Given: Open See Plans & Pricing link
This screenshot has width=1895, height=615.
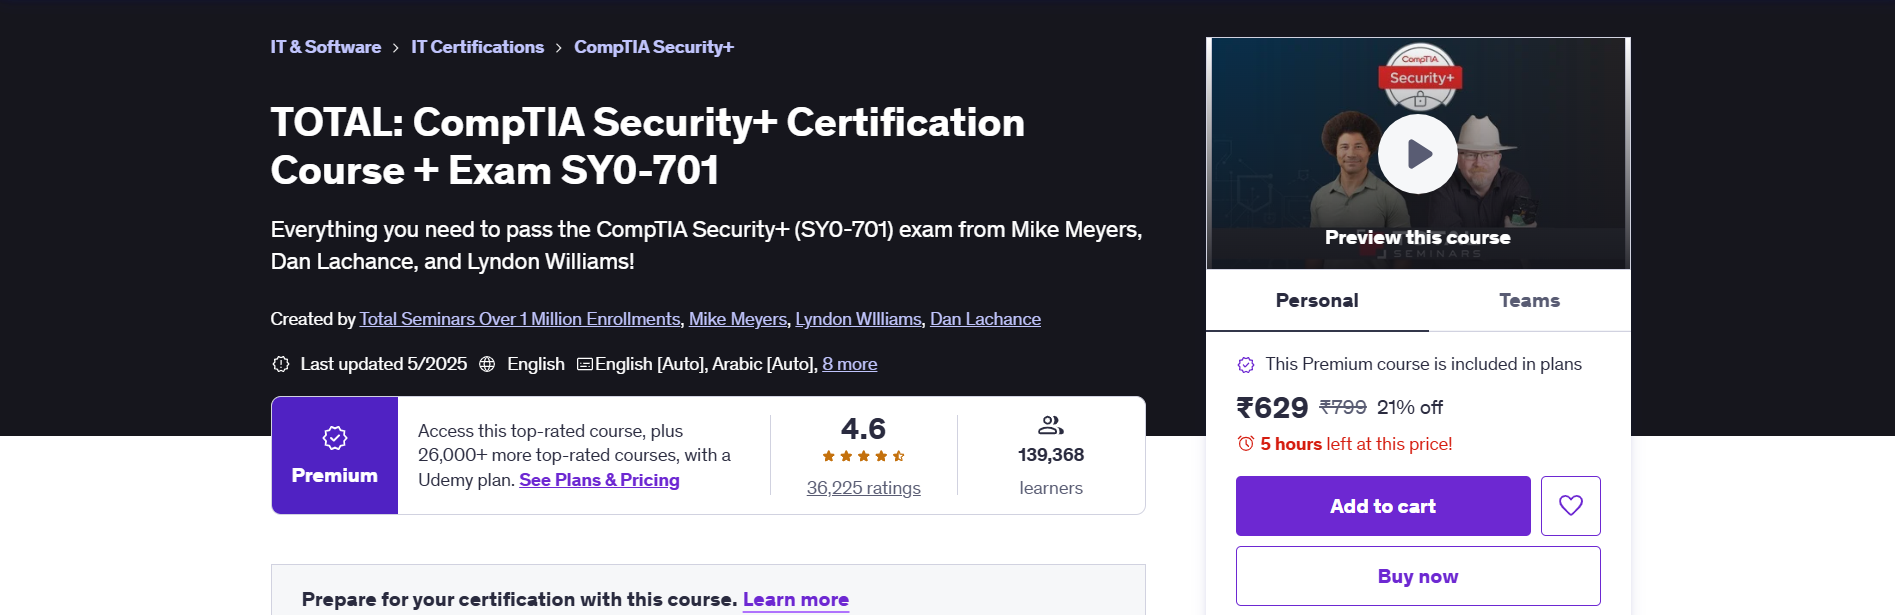Looking at the screenshot, I should (x=599, y=480).
